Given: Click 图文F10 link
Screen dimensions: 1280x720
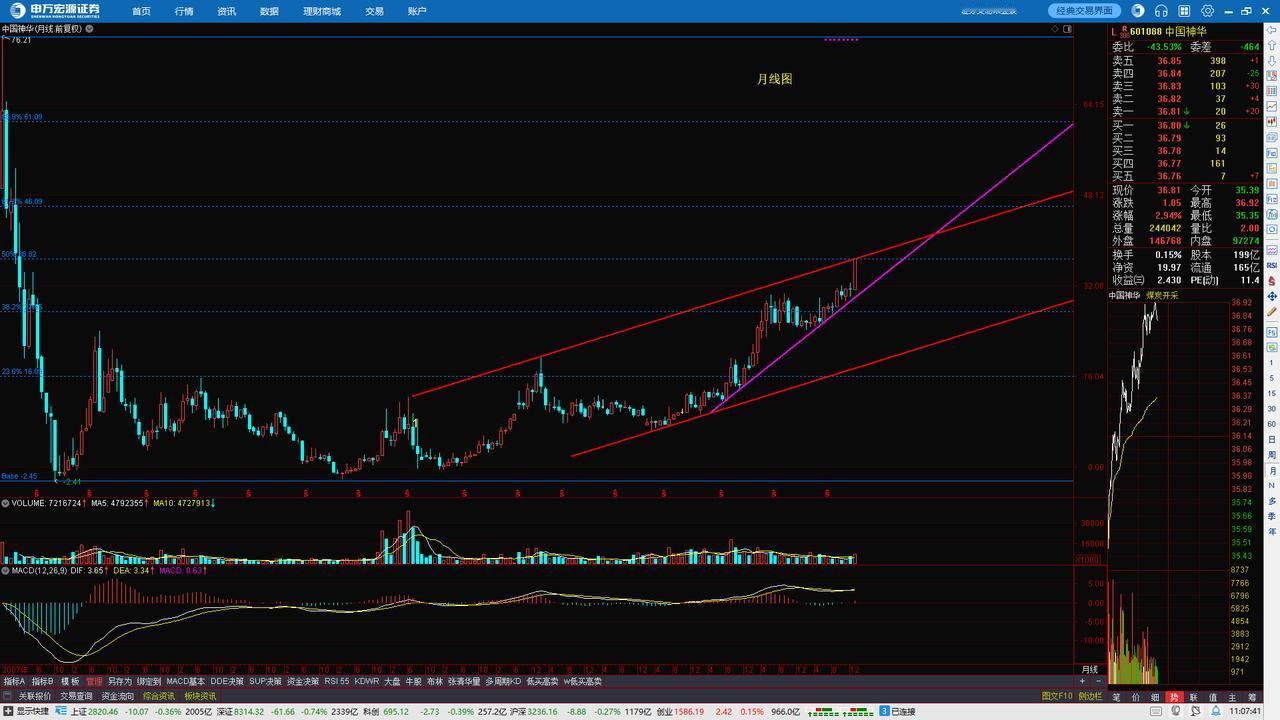Looking at the screenshot, I should (1057, 696).
